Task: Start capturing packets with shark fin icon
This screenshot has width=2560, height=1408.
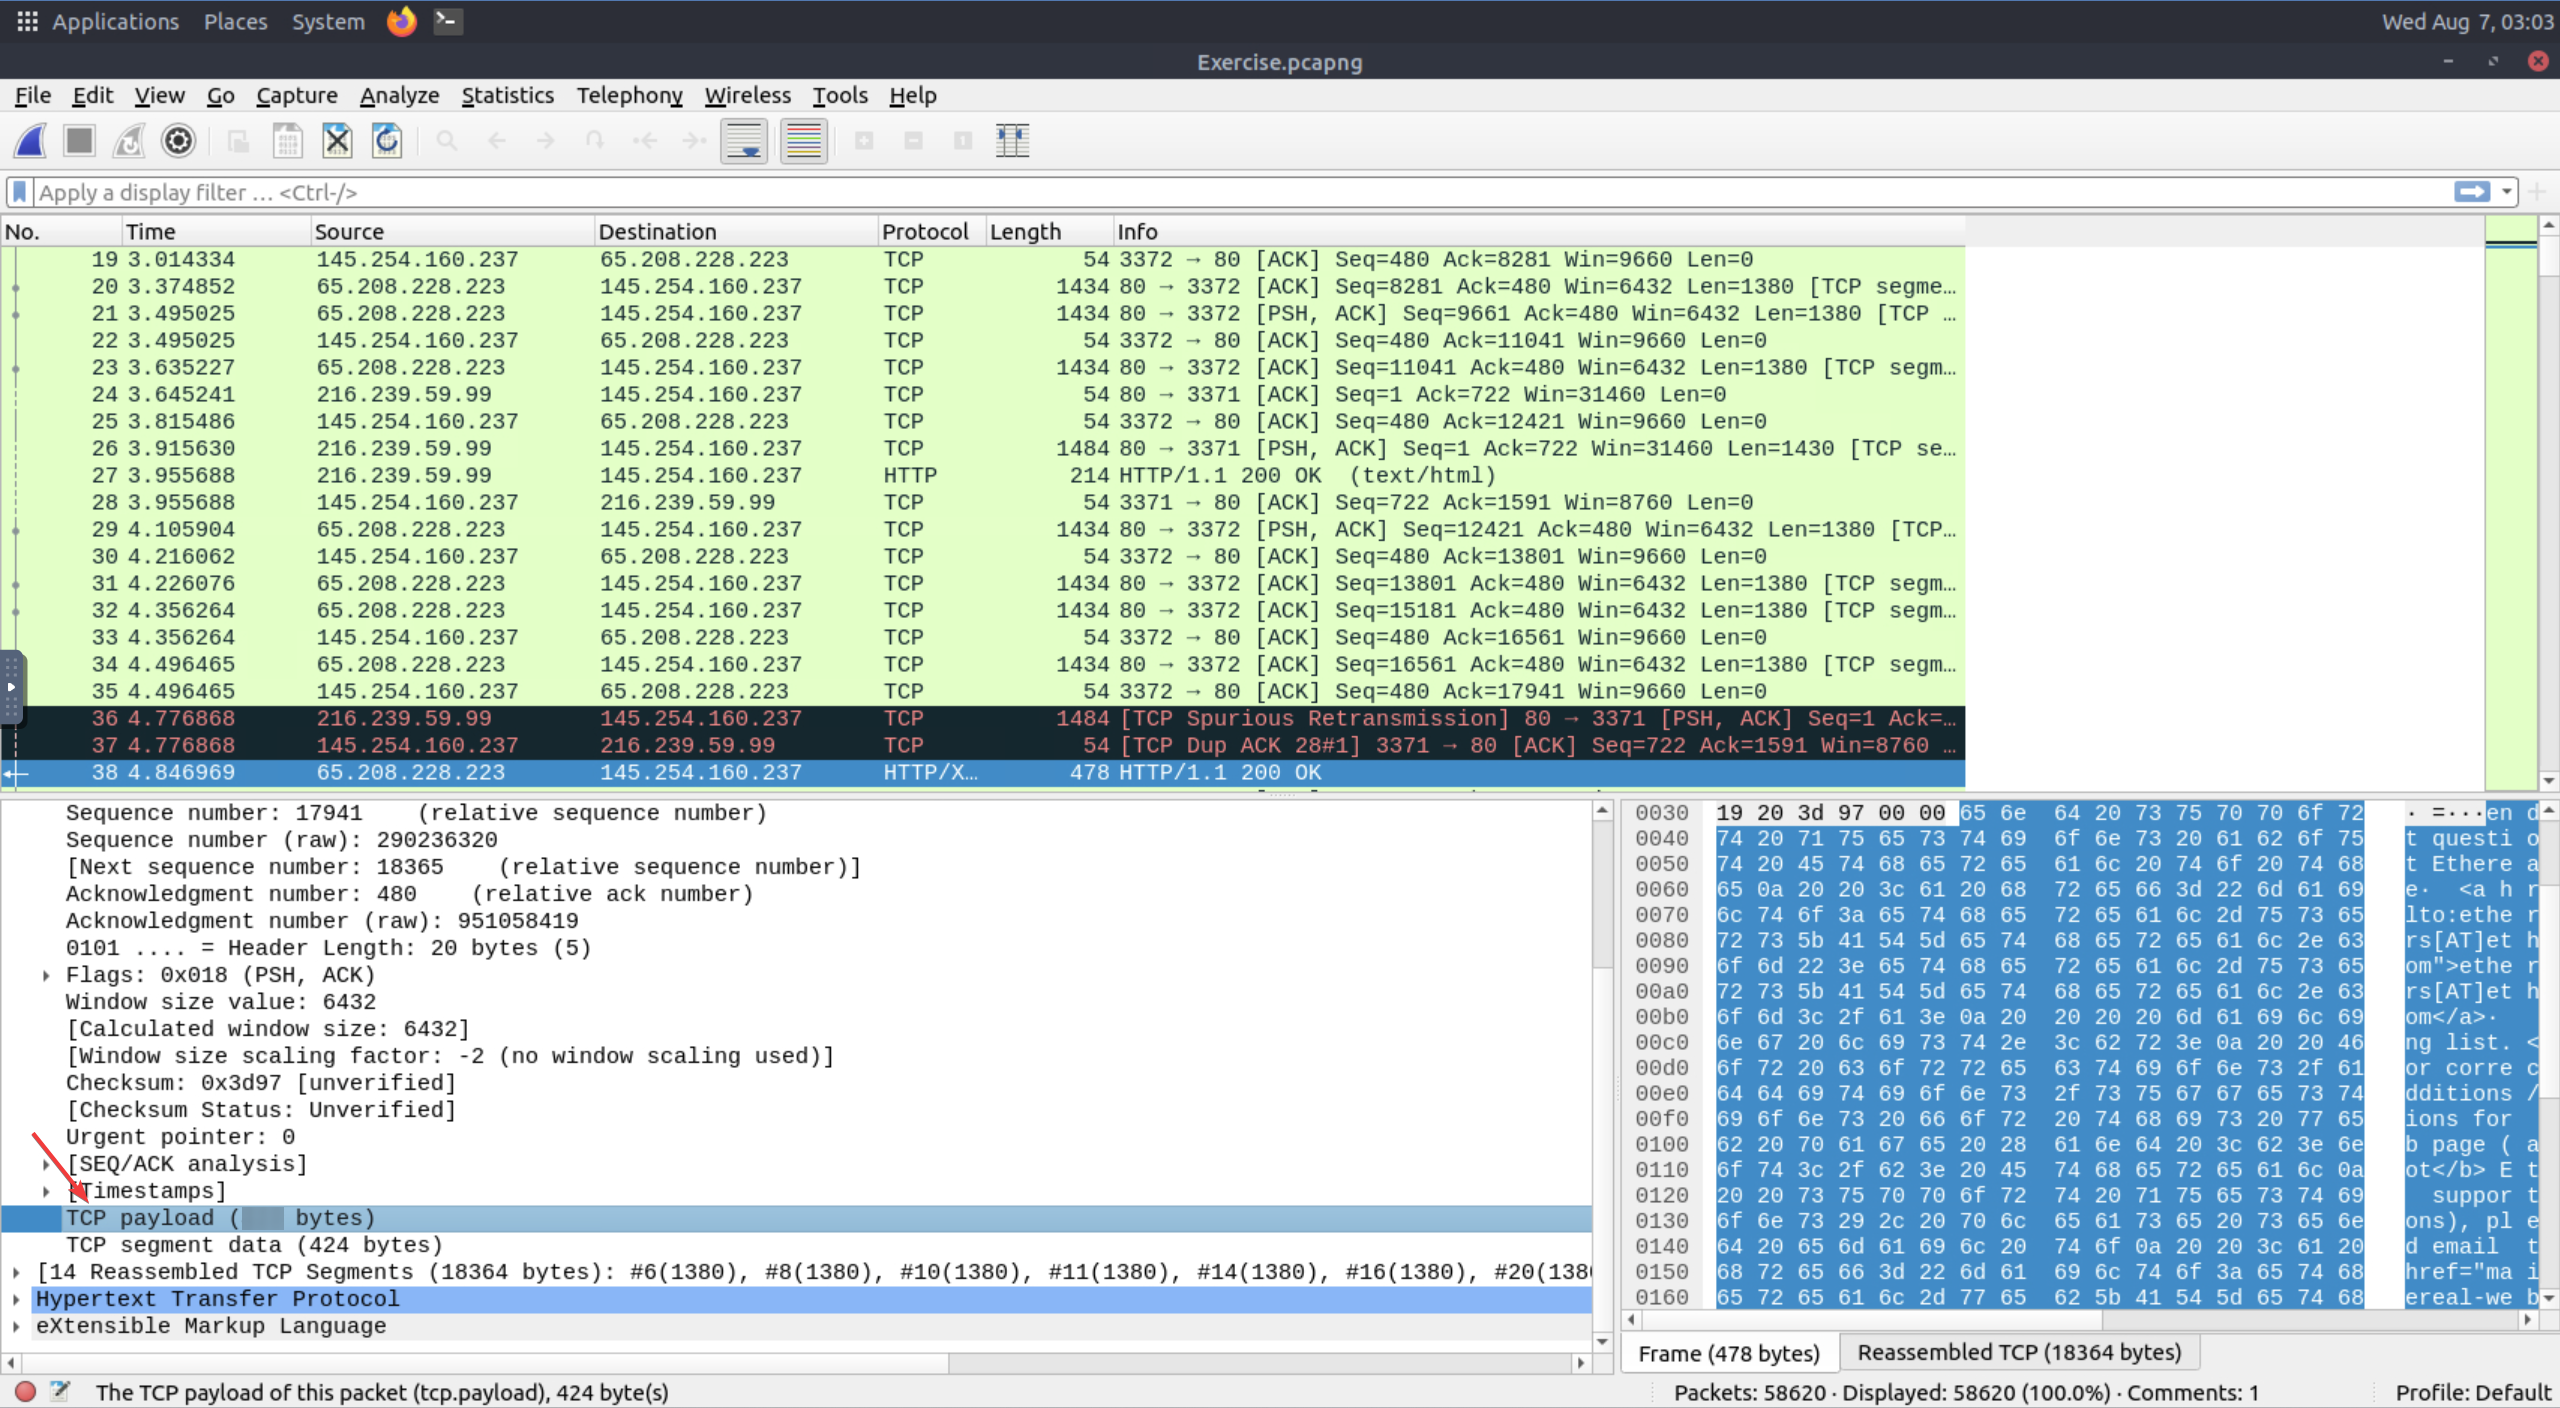Action: pos(30,141)
